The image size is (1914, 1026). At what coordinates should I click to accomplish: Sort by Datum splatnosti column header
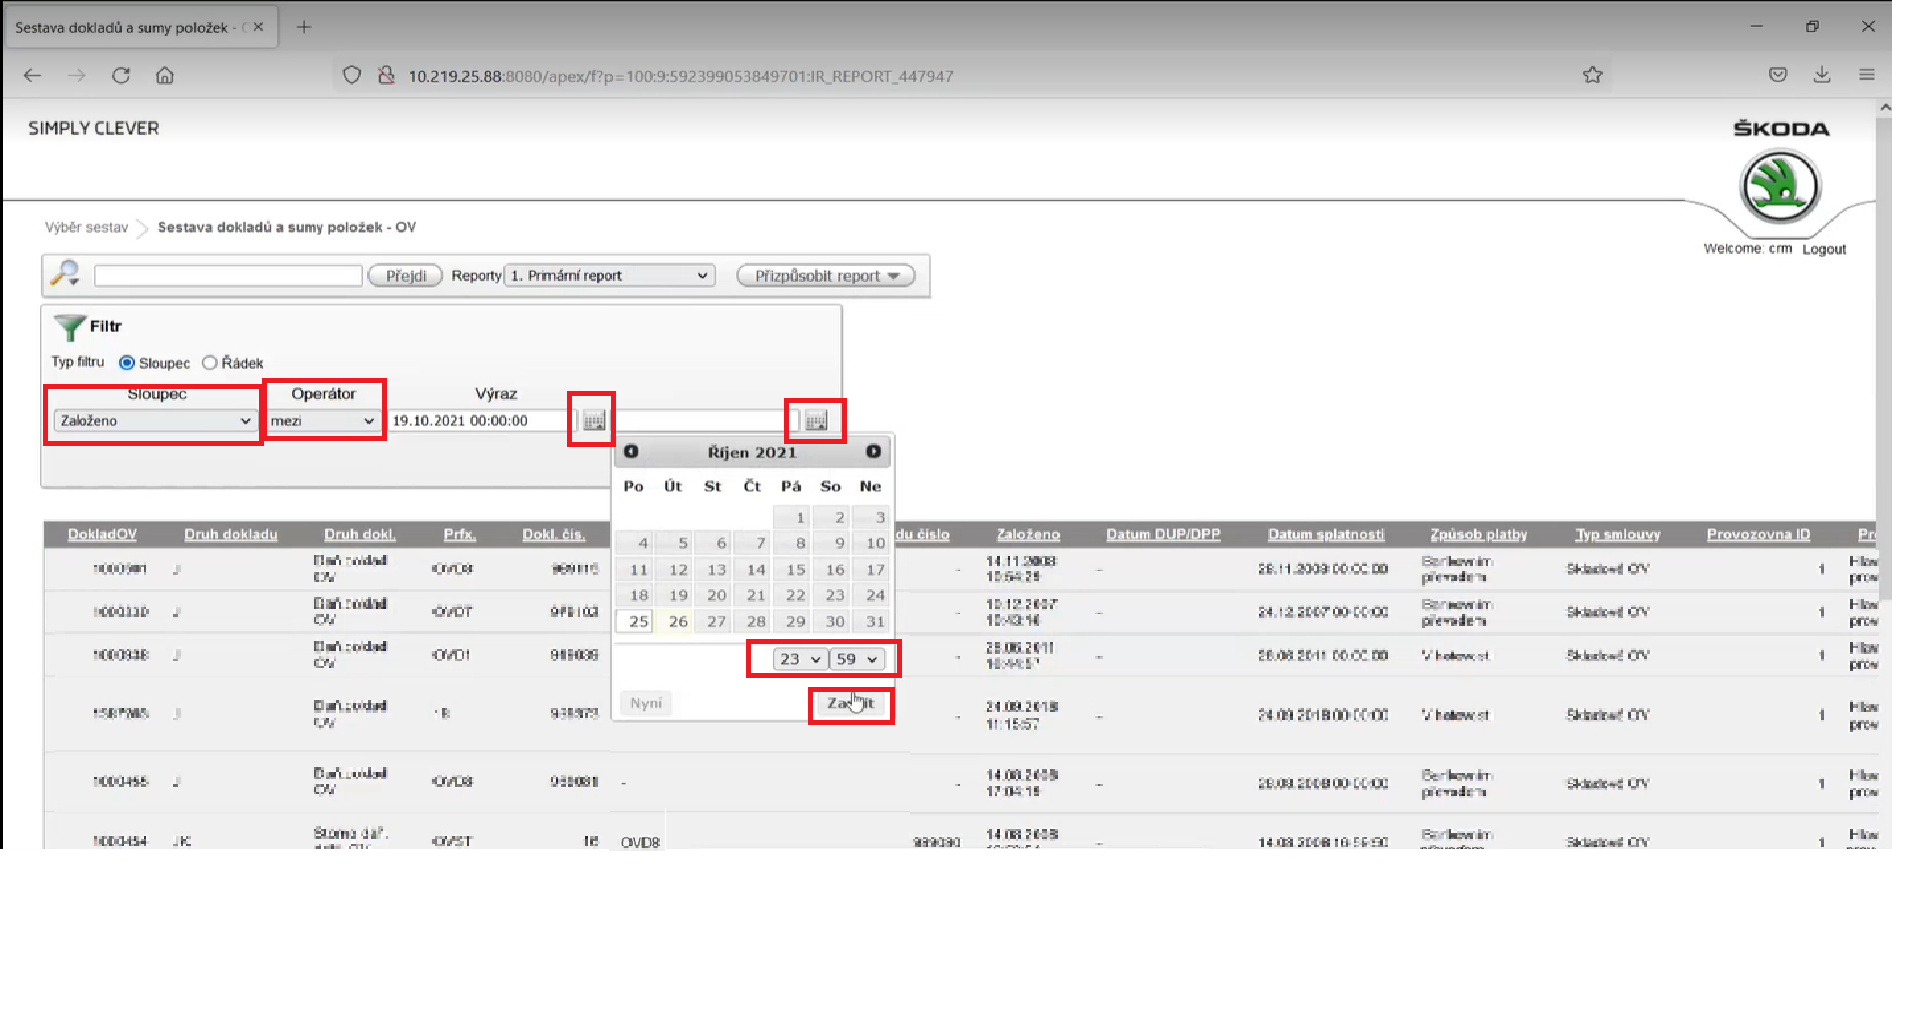(x=1325, y=534)
